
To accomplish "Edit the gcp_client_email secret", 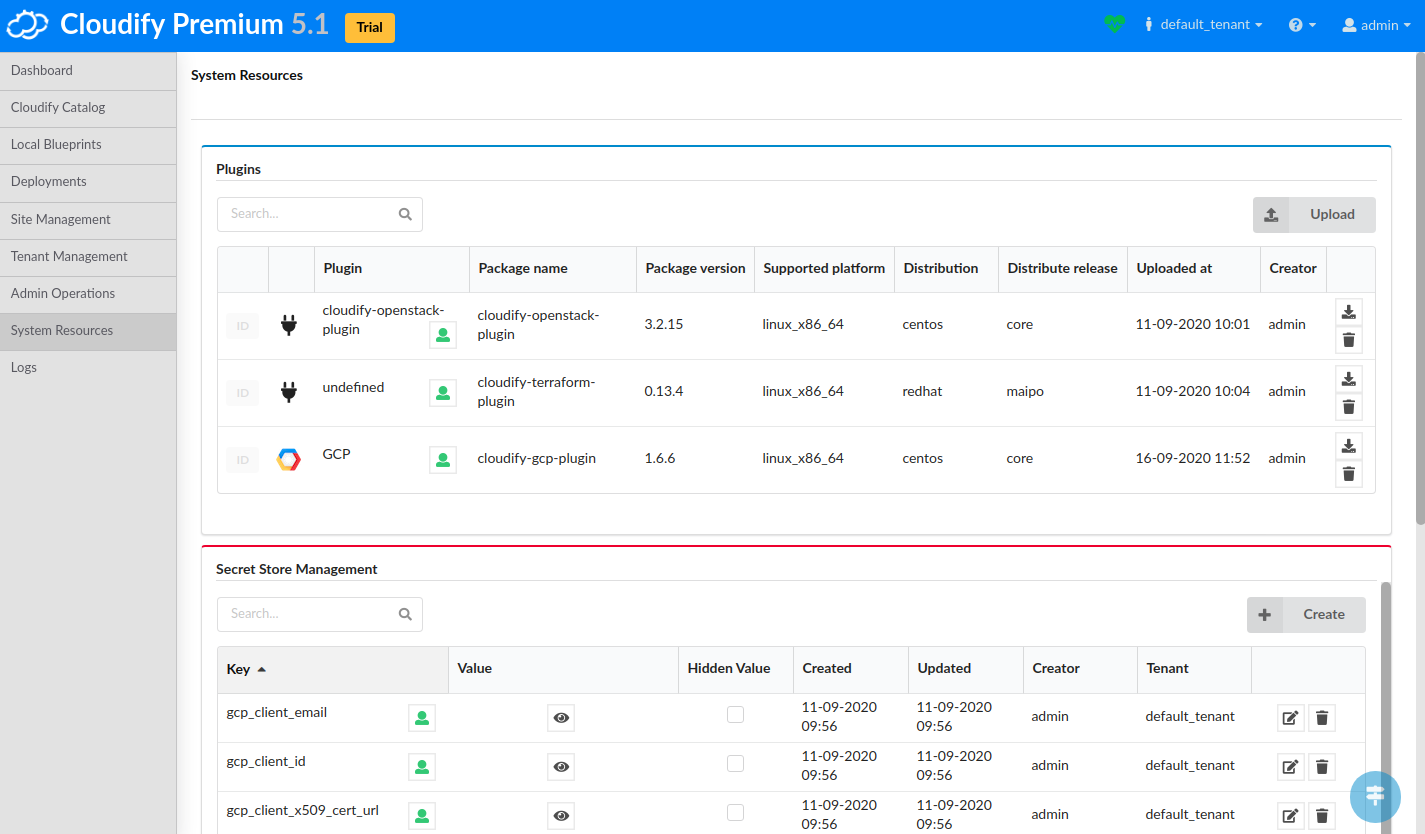I will pos(1291,718).
